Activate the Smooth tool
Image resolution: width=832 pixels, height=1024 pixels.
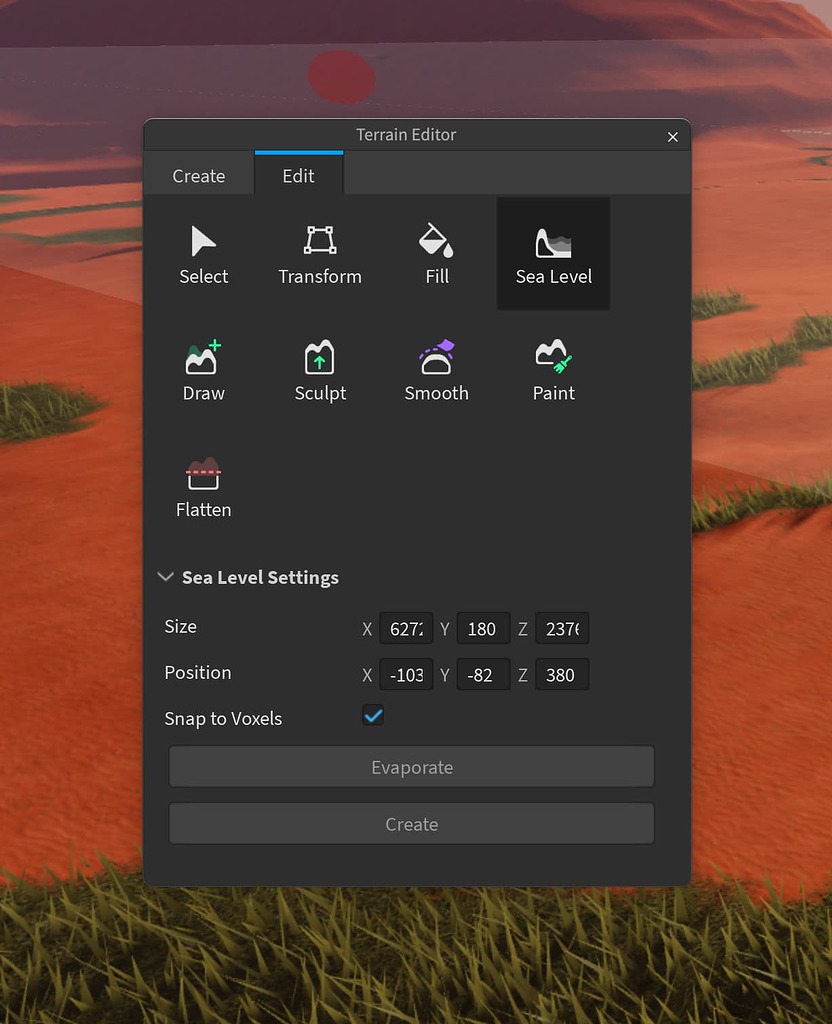(436, 368)
